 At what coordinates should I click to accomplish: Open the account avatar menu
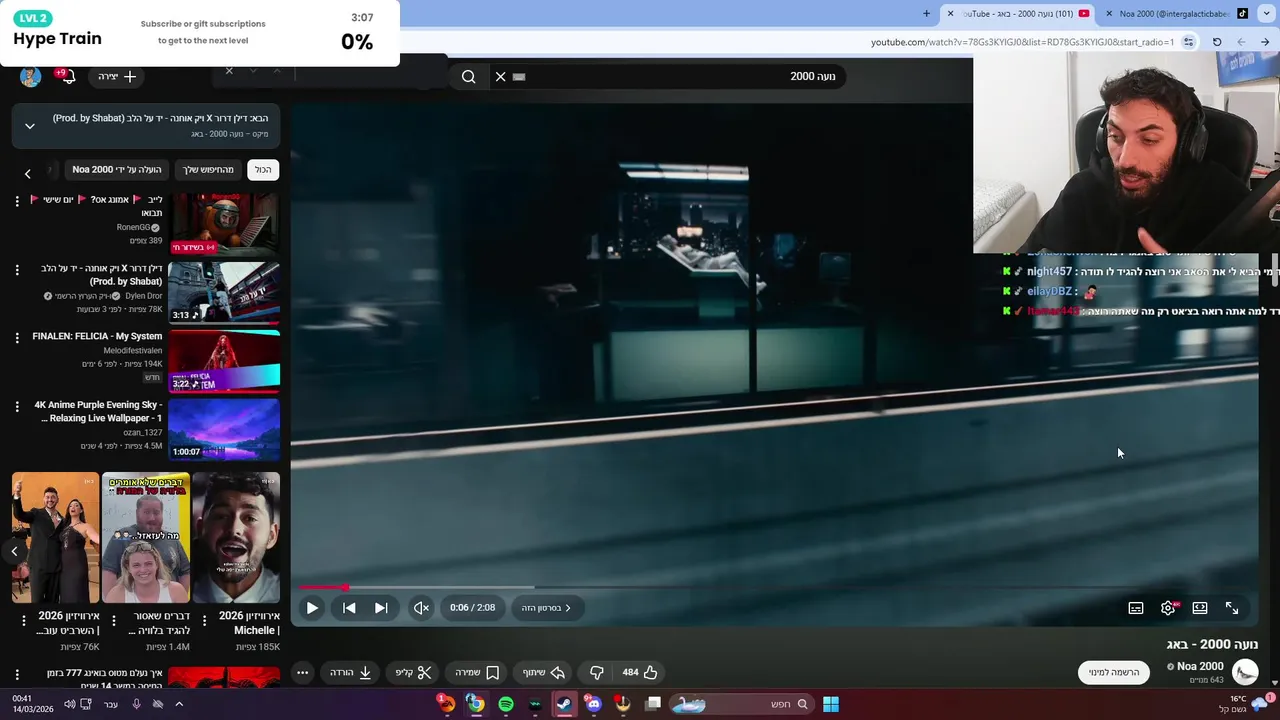(x=30, y=77)
